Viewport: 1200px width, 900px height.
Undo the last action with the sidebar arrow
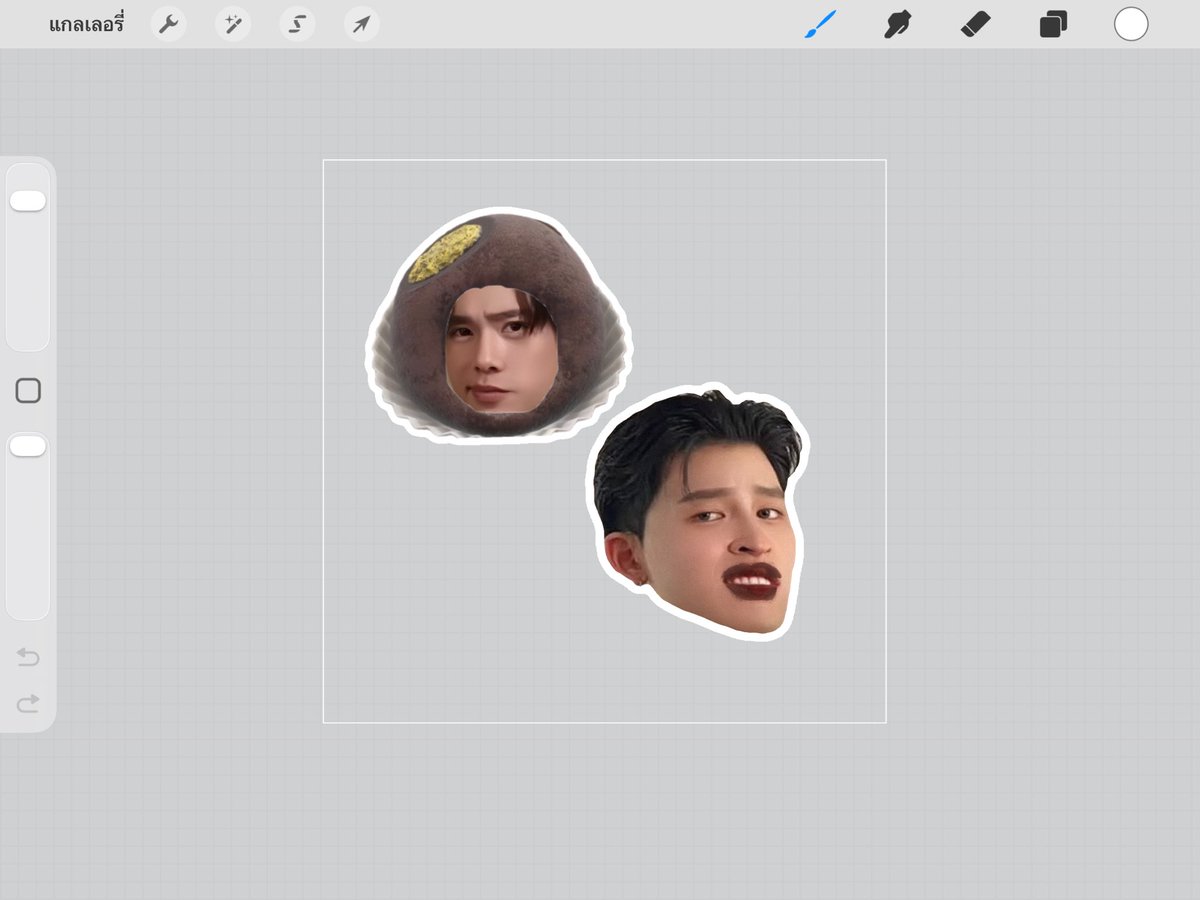[28, 657]
